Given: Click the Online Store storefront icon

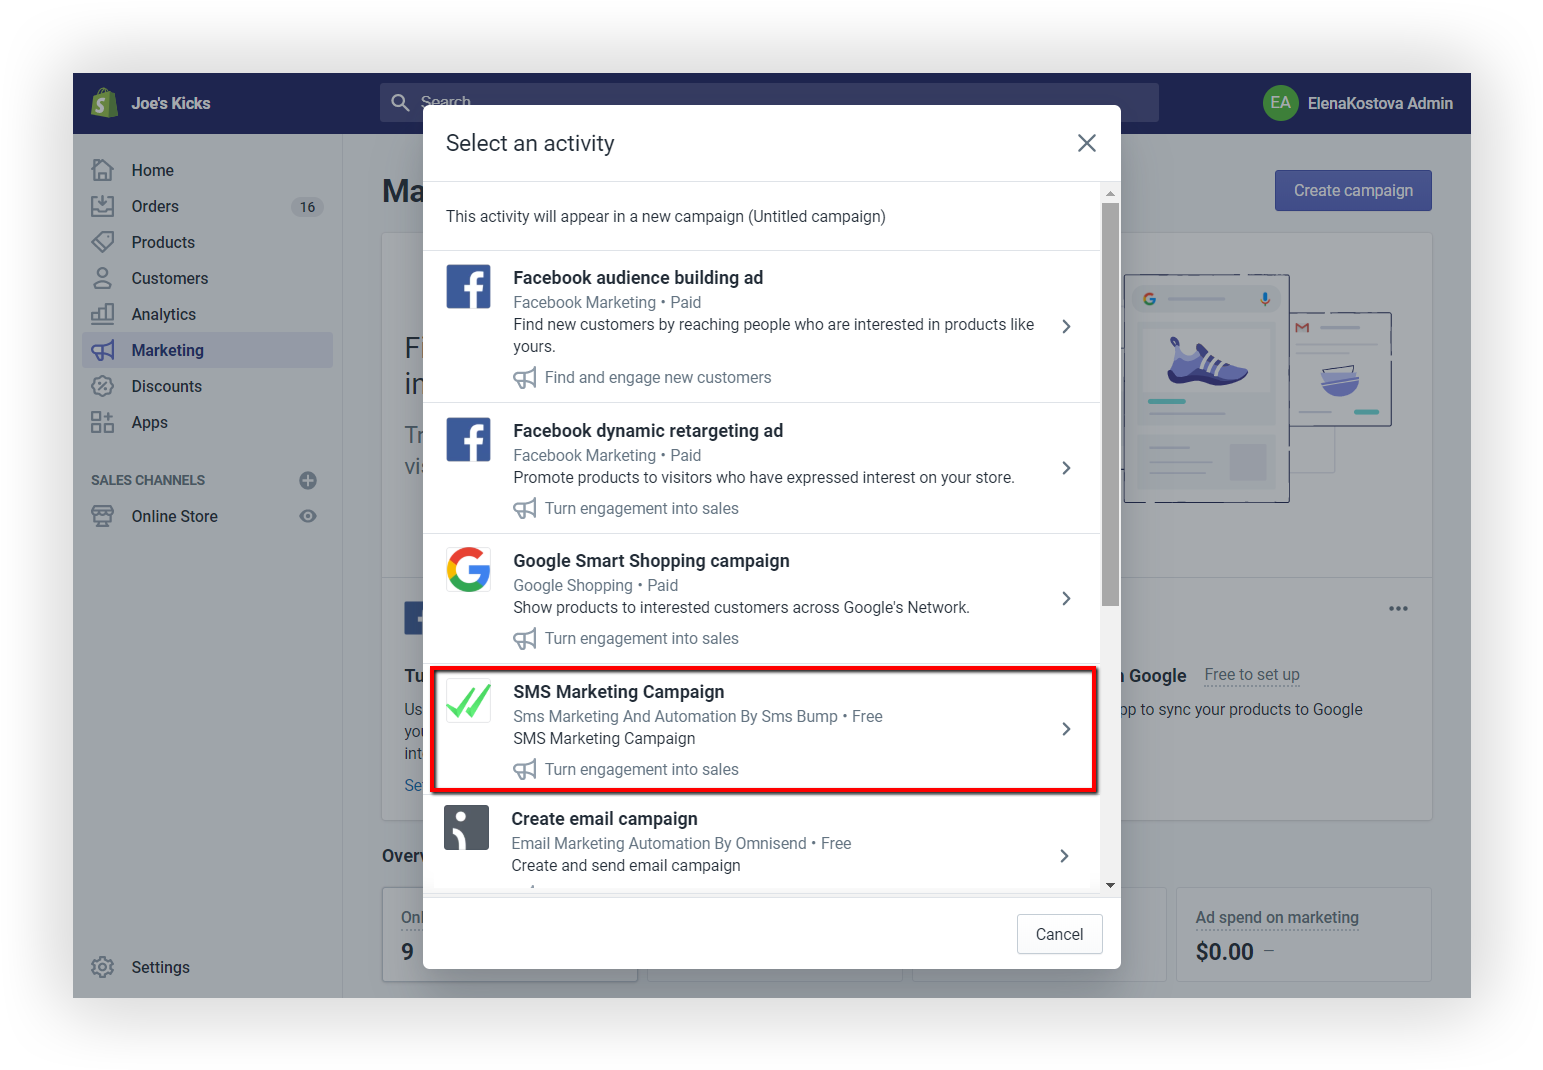Looking at the screenshot, I should click(102, 516).
